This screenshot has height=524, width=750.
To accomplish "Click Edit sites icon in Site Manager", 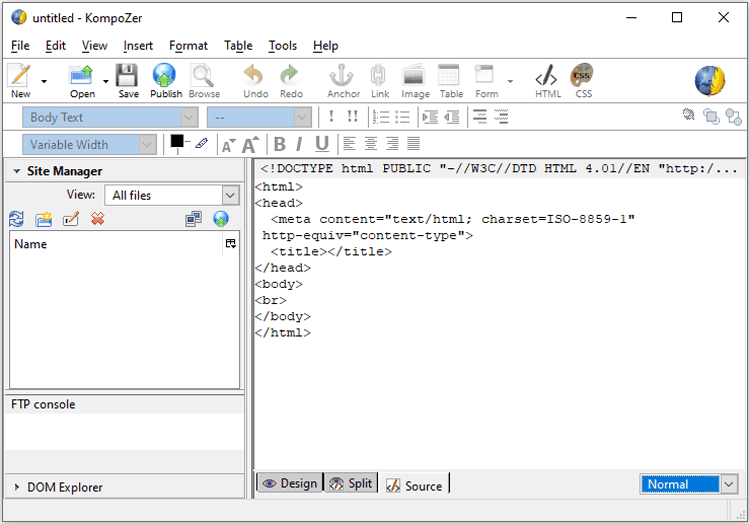I will click(193, 219).
